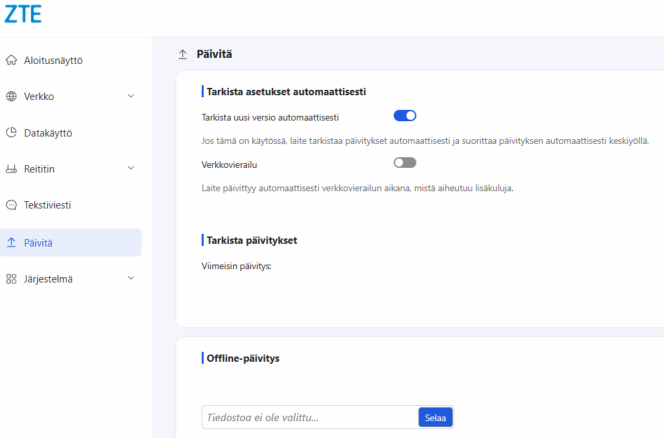
Task: Click the router icon beside Reititin
Action: [x=11, y=169]
